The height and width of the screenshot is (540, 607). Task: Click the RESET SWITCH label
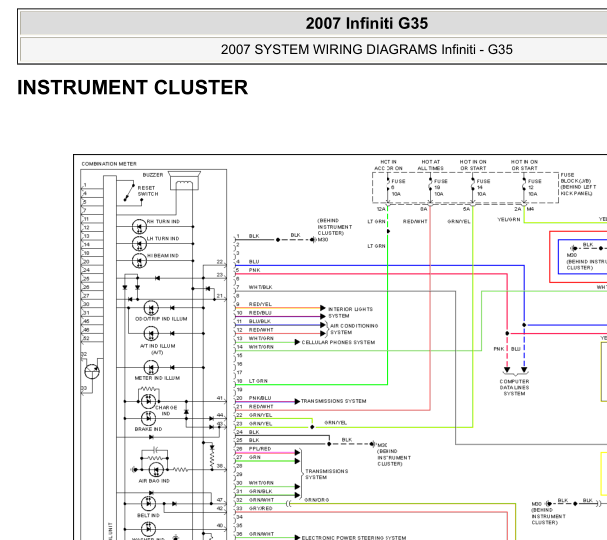148,191
